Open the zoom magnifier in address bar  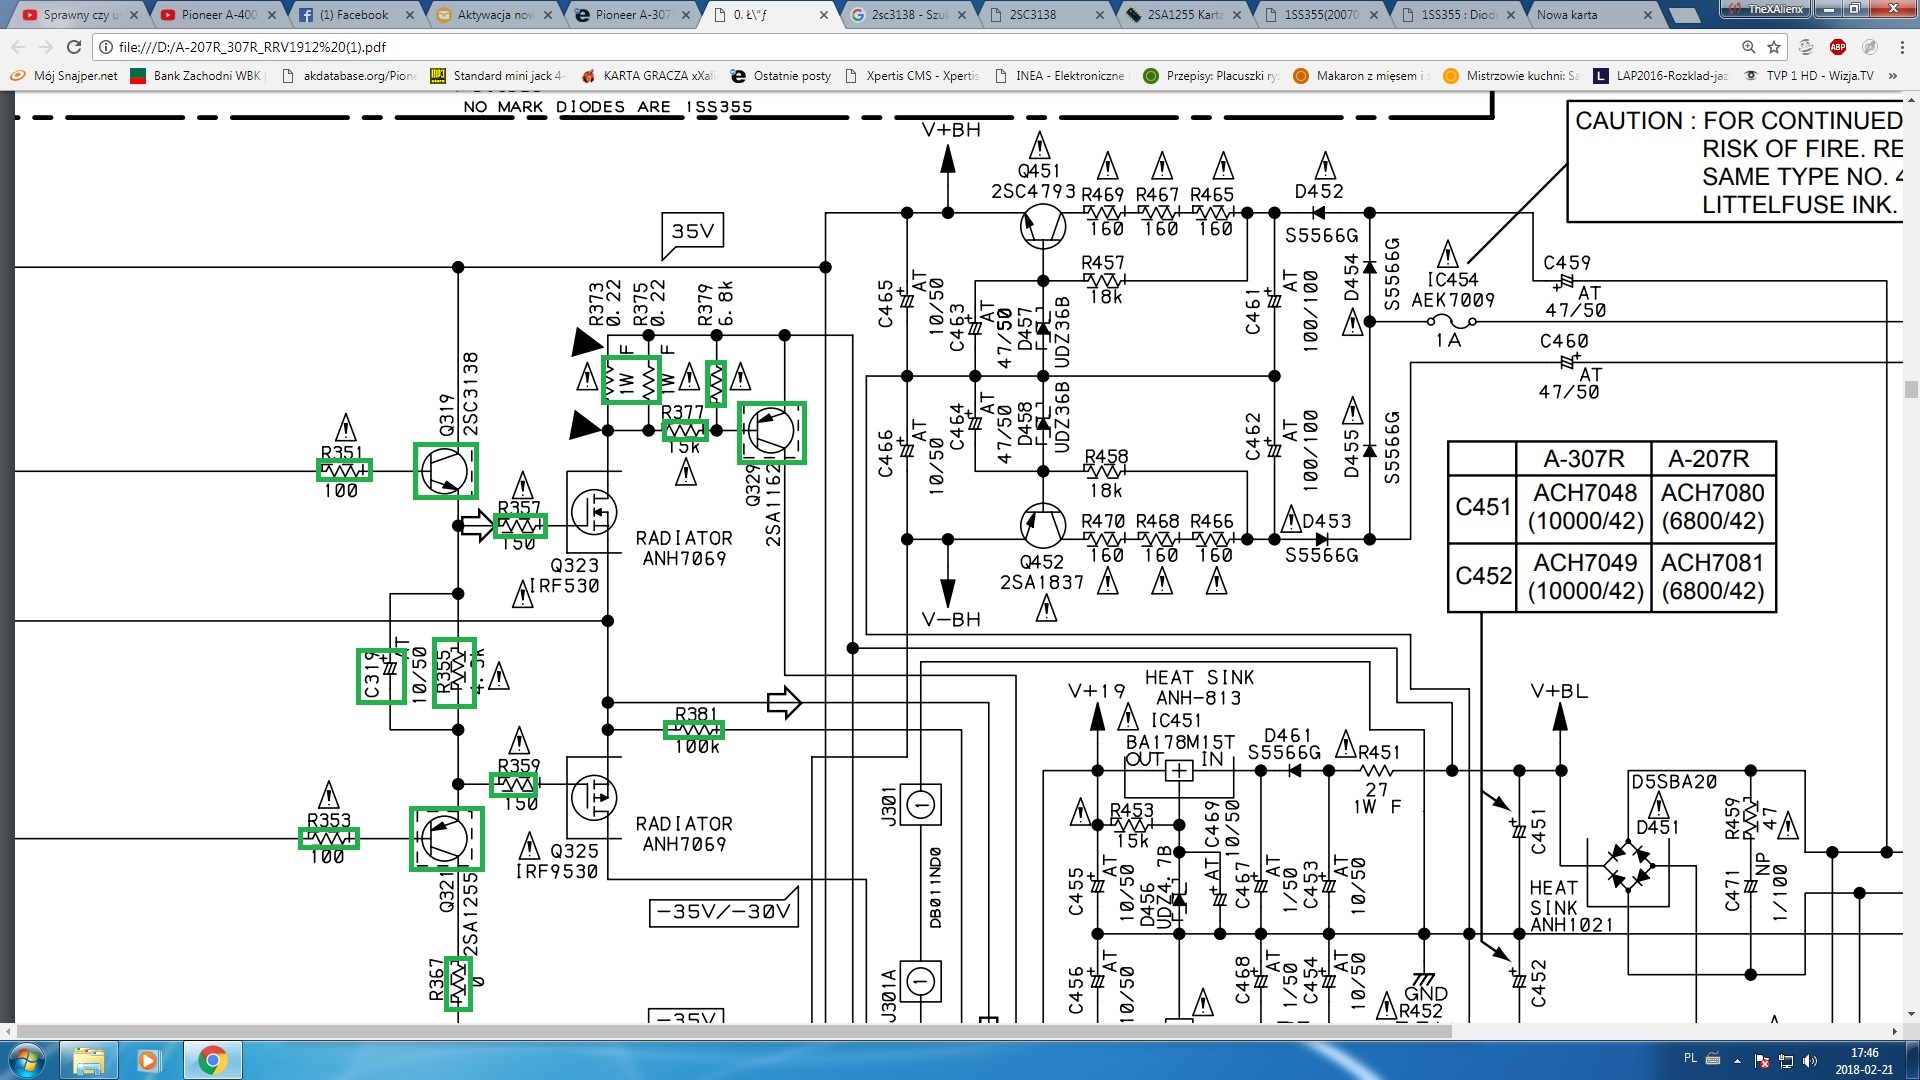coord(1748,47)
